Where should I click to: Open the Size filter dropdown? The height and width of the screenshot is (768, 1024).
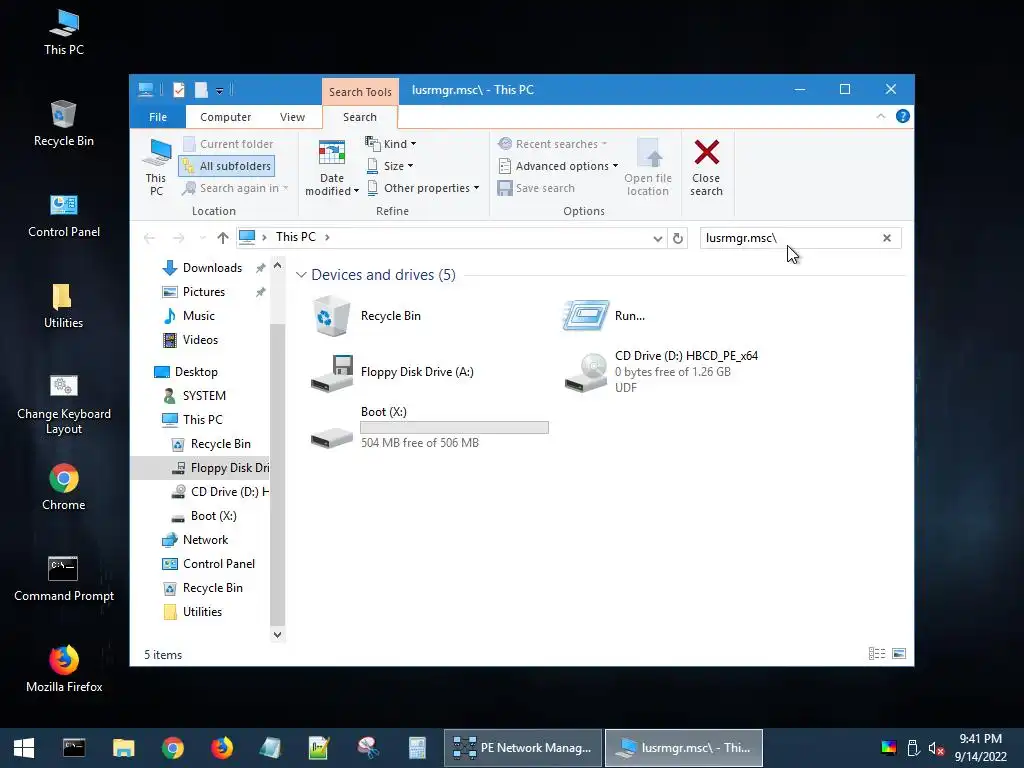pos(390,166)
